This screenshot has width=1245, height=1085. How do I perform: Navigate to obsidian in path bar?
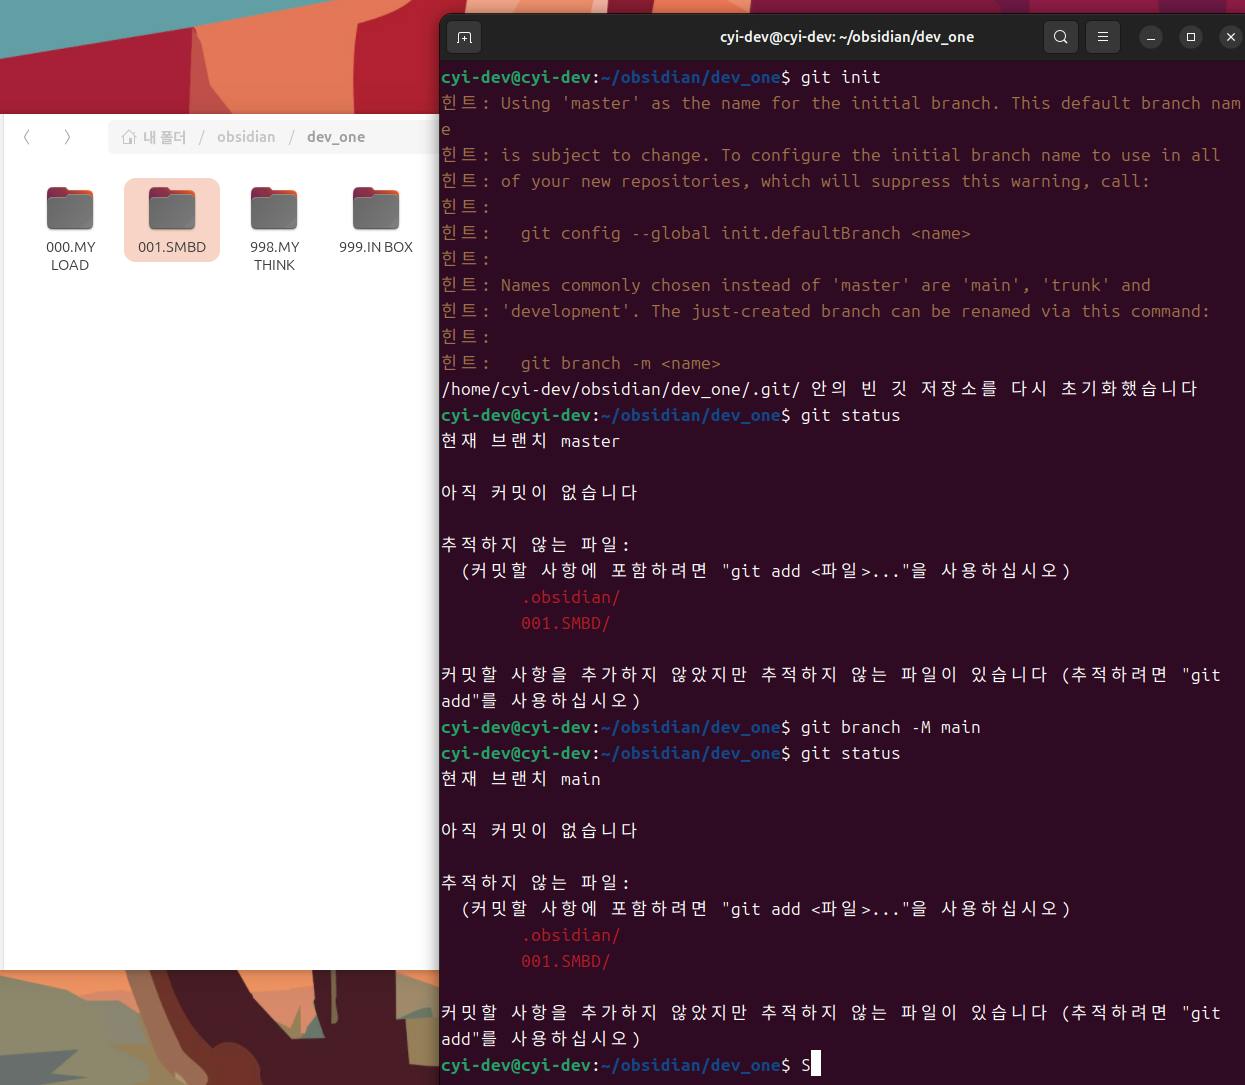click(246, 137)
